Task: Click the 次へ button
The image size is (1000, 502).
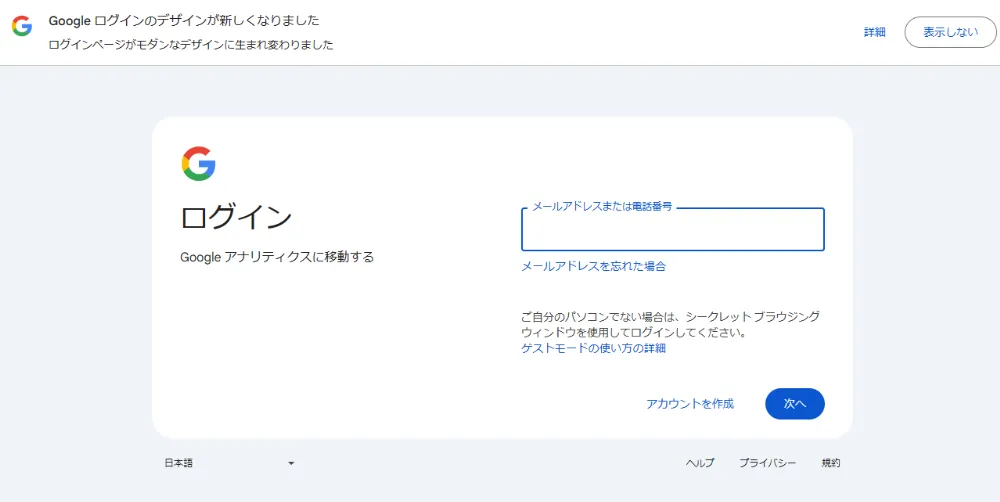Action: tap(795, 404)
